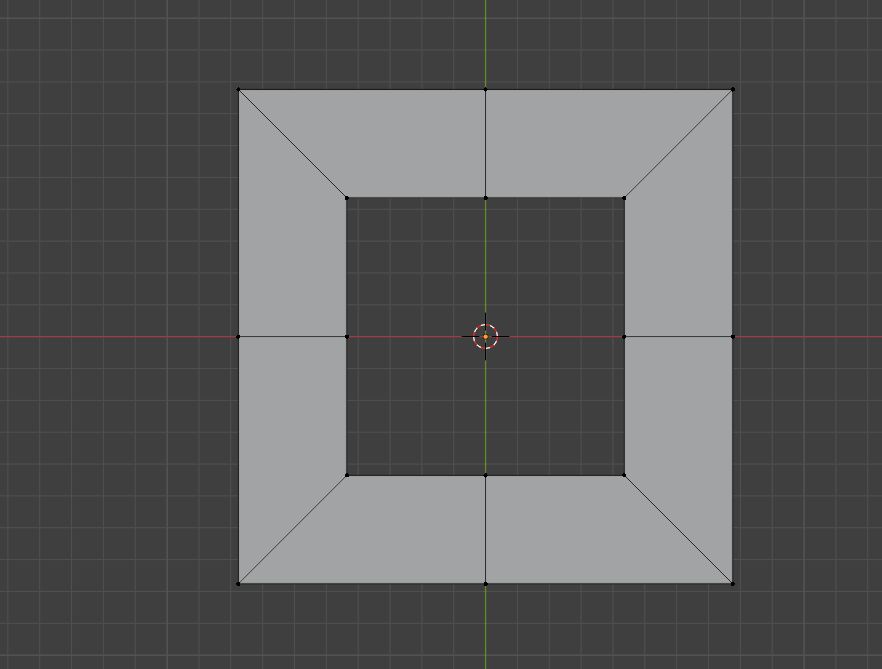Image resolution: width=882 pixels, height=669 pixels.
Task: Select the top-right outer corner vertex
Action: (732, 89)
